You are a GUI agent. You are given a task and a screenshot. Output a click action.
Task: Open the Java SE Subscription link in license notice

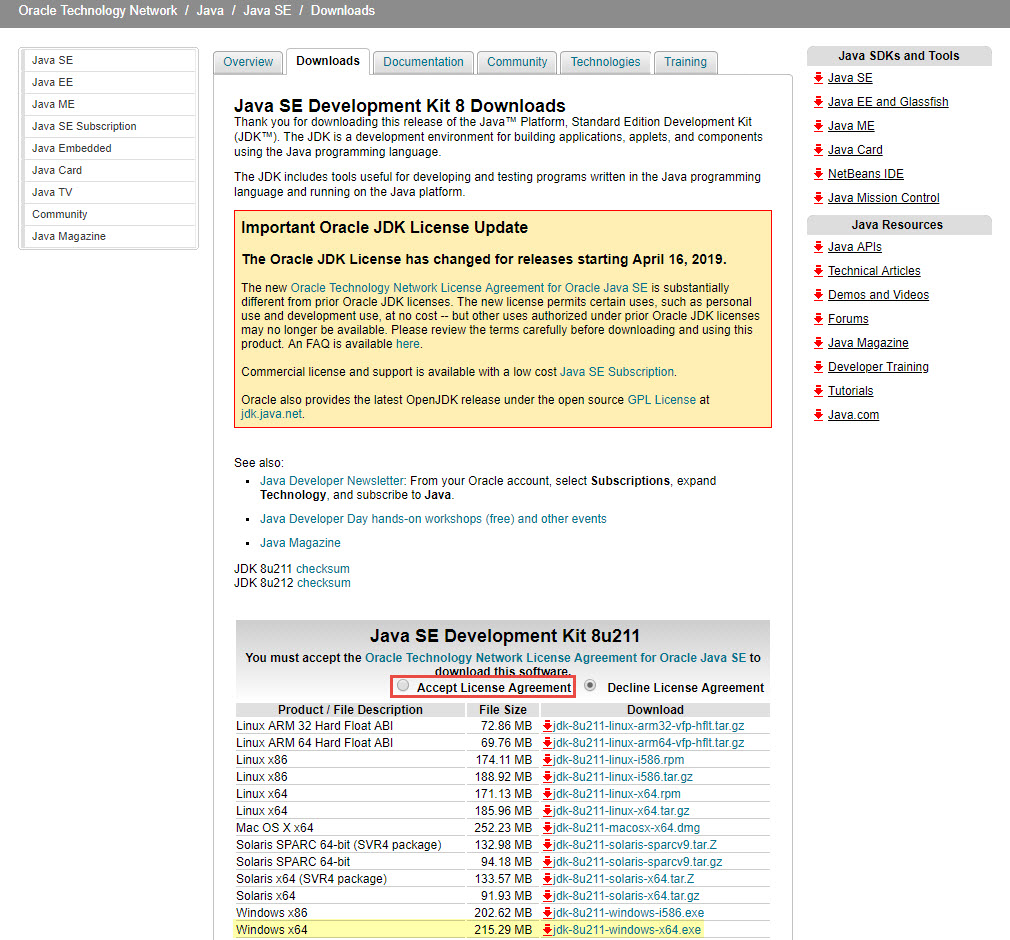click(617, 372)
